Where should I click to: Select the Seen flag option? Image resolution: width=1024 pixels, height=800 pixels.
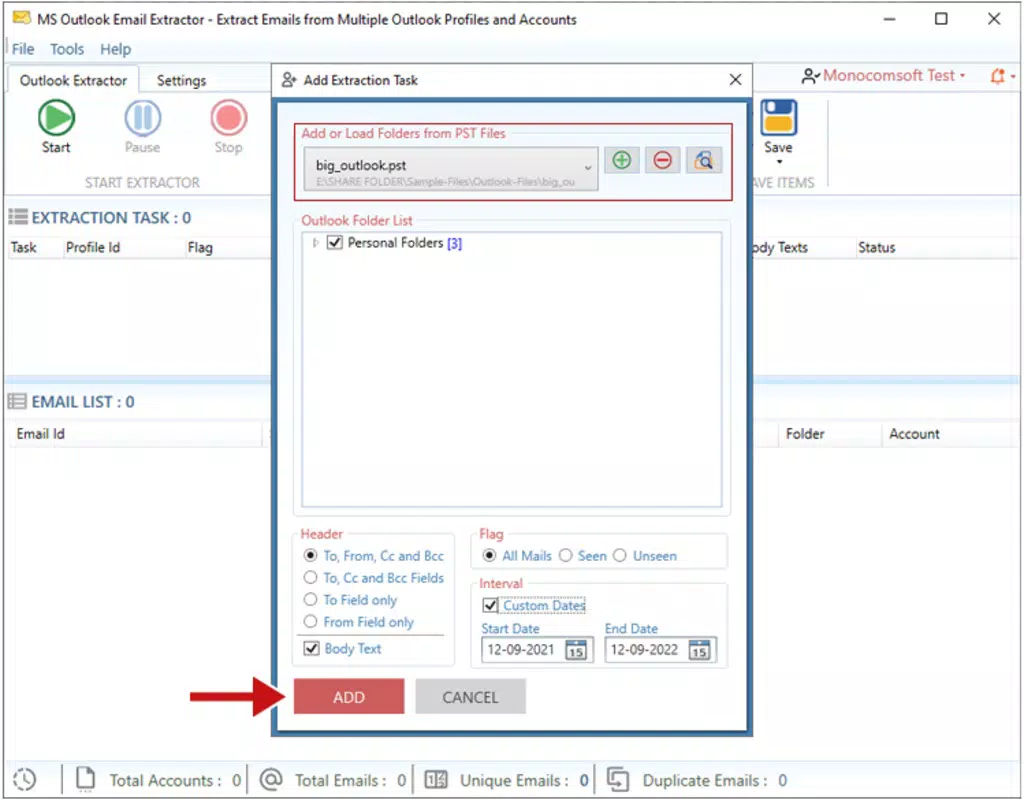tap(566, 556)
